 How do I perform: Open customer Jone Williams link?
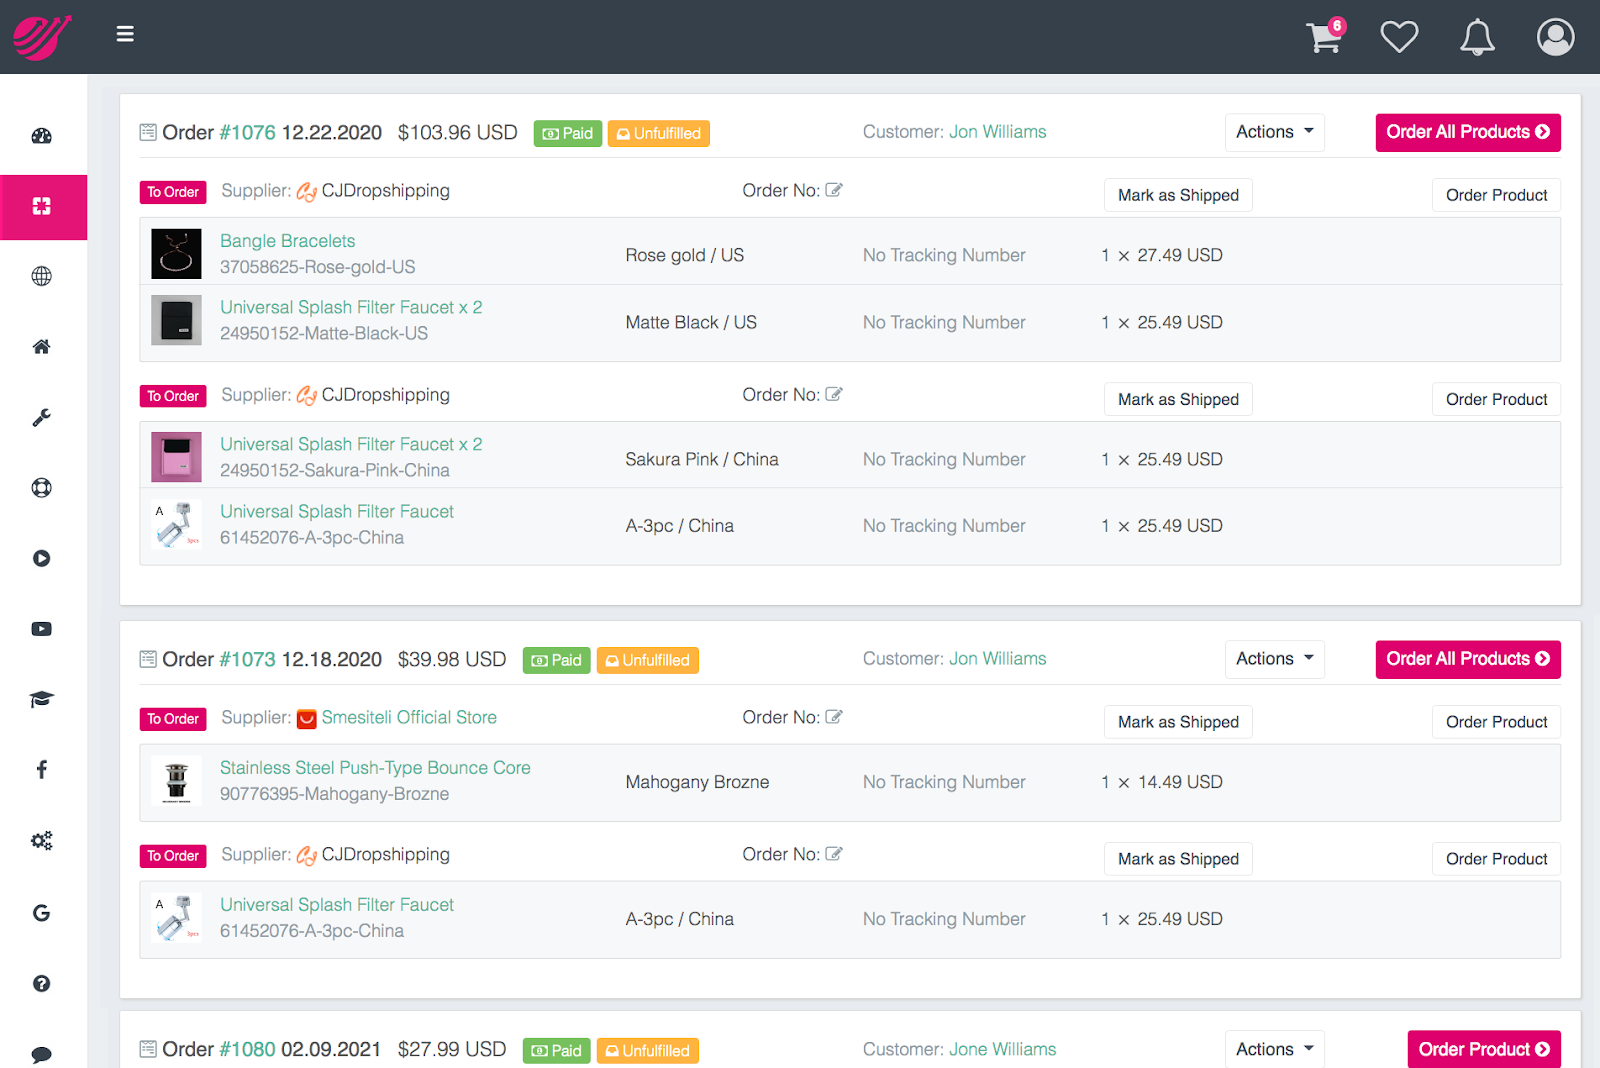point(1002,1049)
